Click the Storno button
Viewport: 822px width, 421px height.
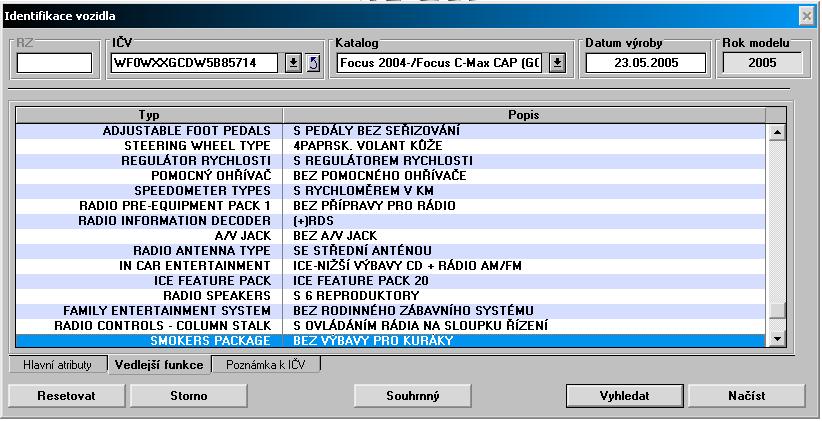[x=182, y=396]
